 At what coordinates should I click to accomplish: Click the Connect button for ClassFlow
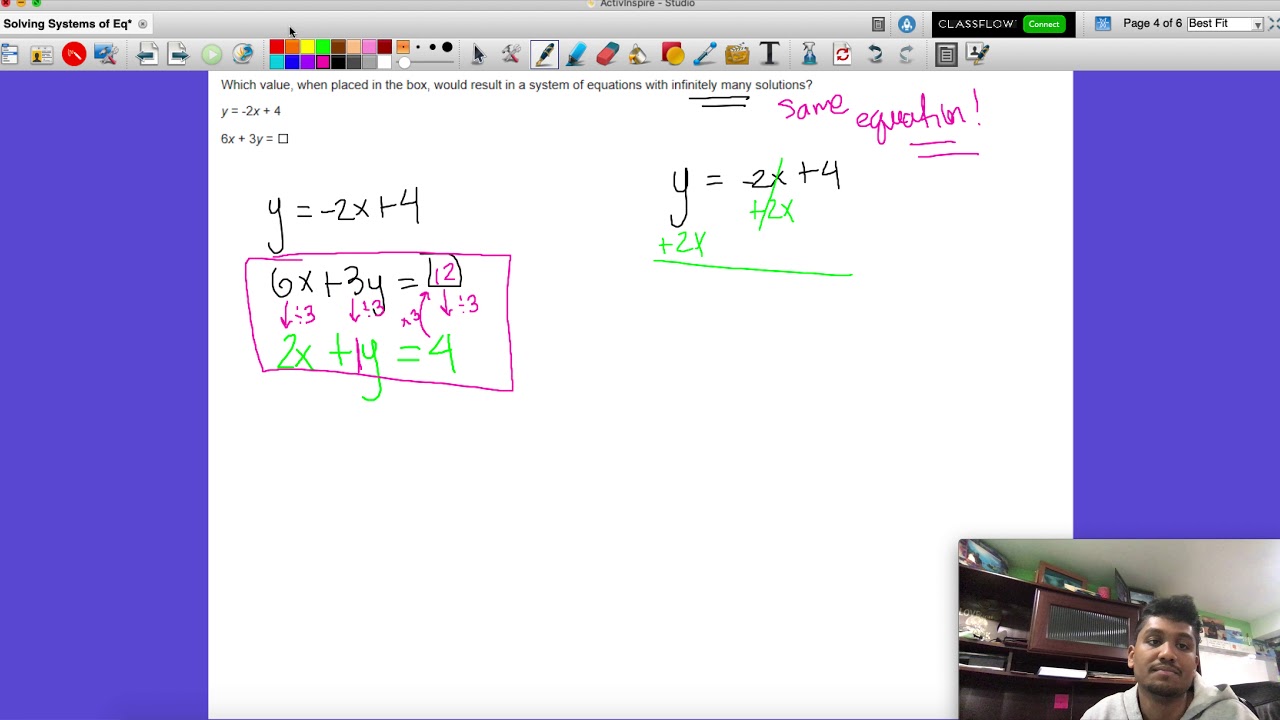(x=1043, y=24)
